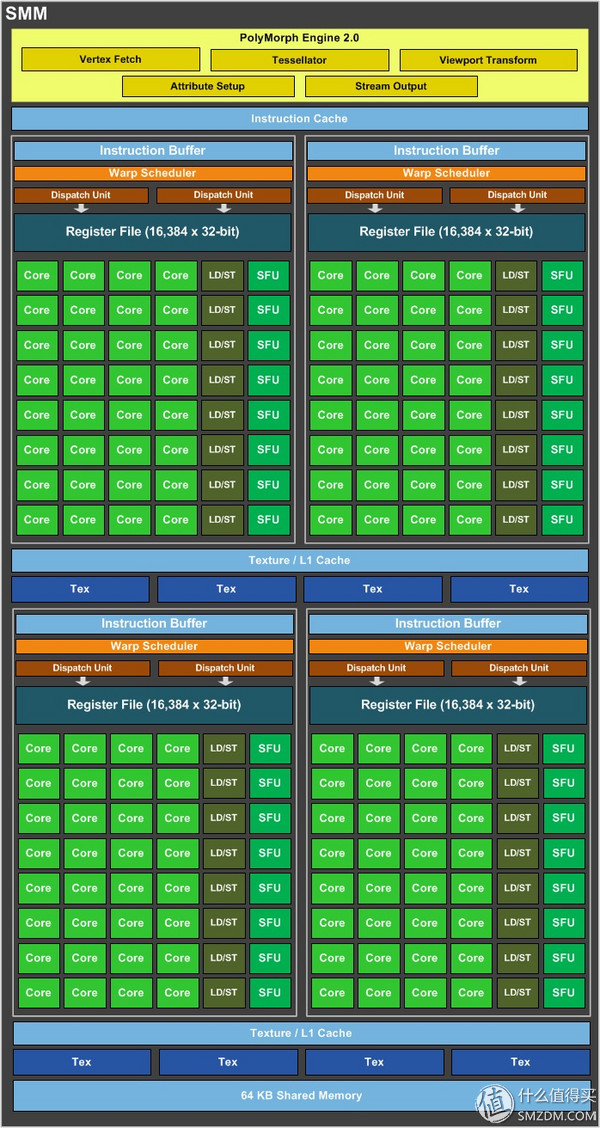
Task: Click the bottom-right quadrant's Instruction Buffer
Action: click(448, 624)
